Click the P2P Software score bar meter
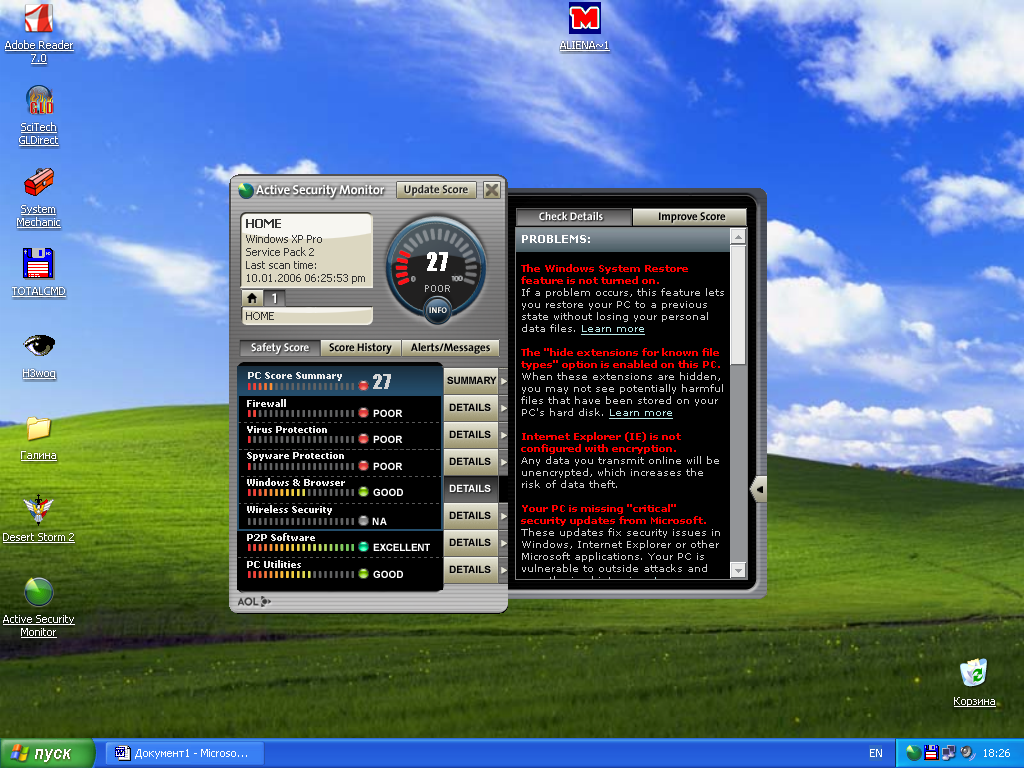Screen dimensions: 1024x768 (x=300, y=547)
